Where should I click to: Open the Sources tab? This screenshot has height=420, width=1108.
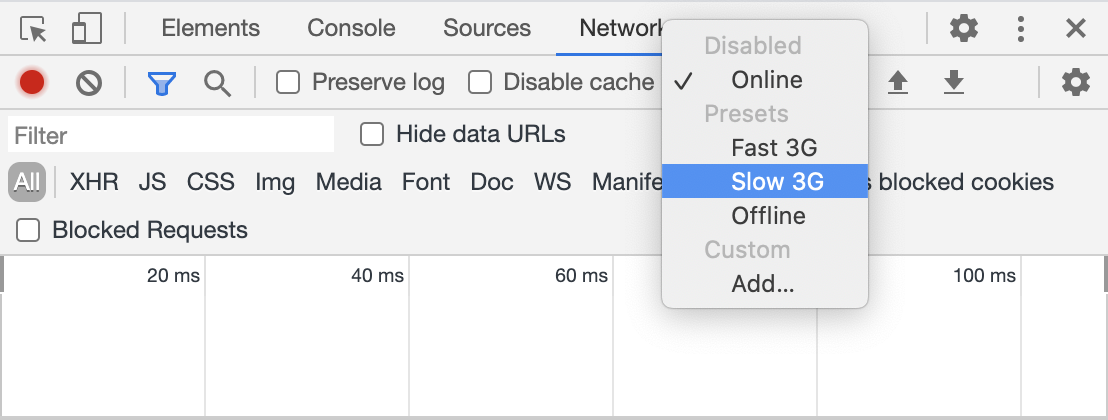pos(487,28)
